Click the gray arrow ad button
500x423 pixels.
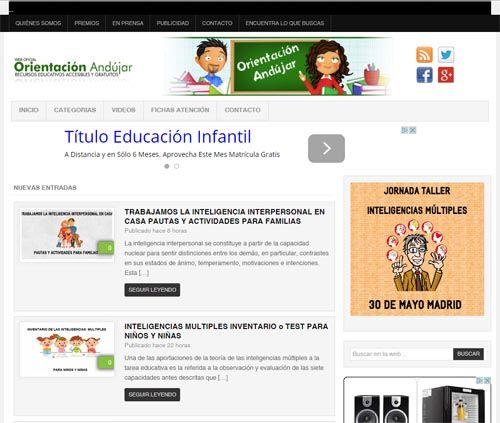[x=326, y=148]
